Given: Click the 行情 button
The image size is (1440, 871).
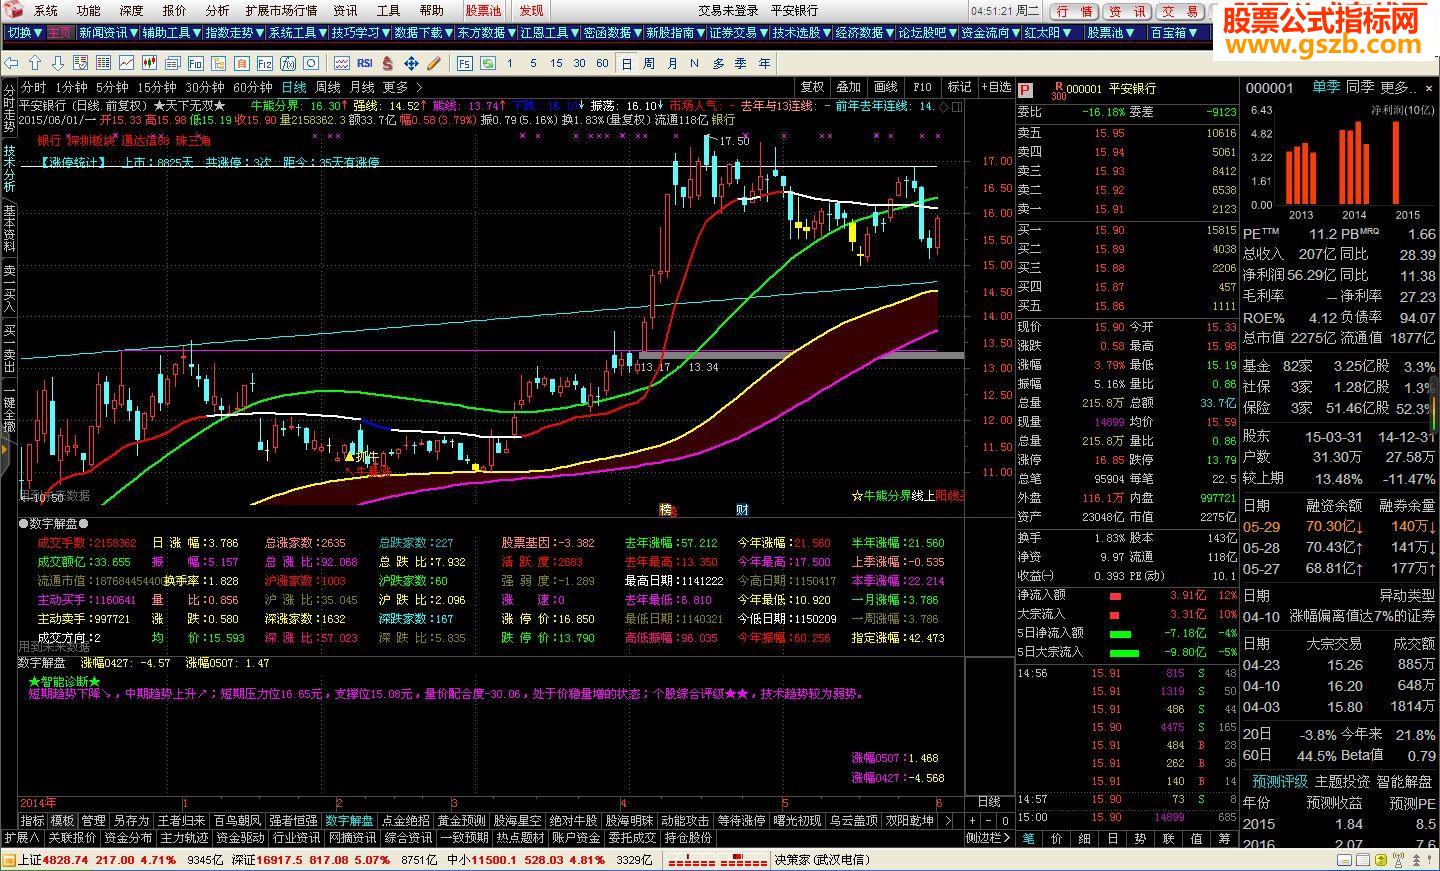Looking at the screenshot, I should 1075,11.
